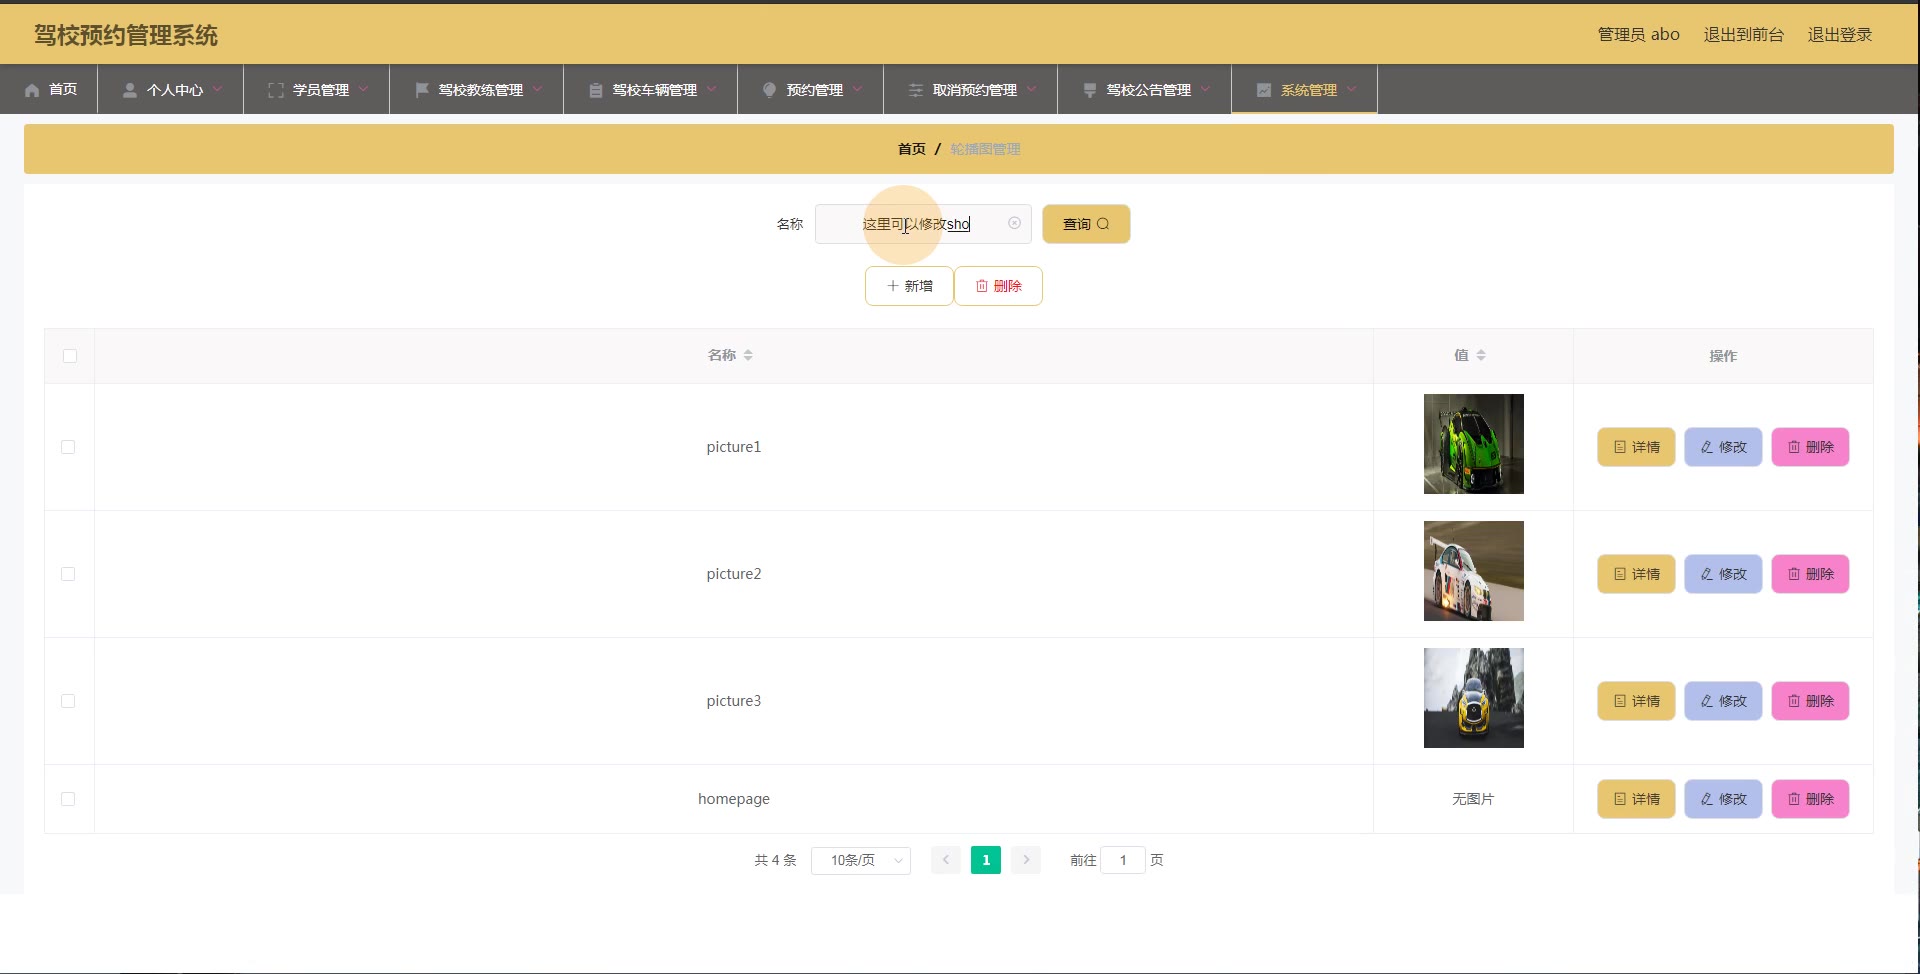The height and width of the screenshot is (974, 1920).
Task: Click the previous page arrow in pagination
Action: 946,860
